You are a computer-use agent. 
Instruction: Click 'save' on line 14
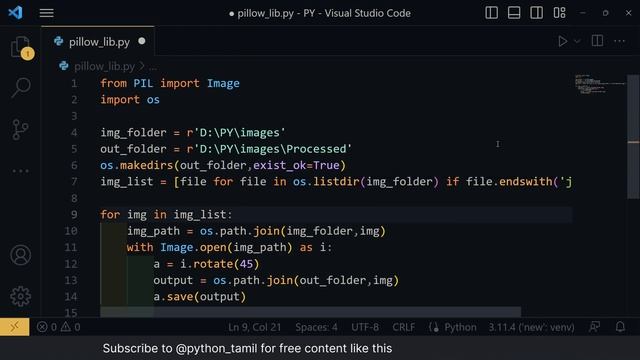(180, 297)
